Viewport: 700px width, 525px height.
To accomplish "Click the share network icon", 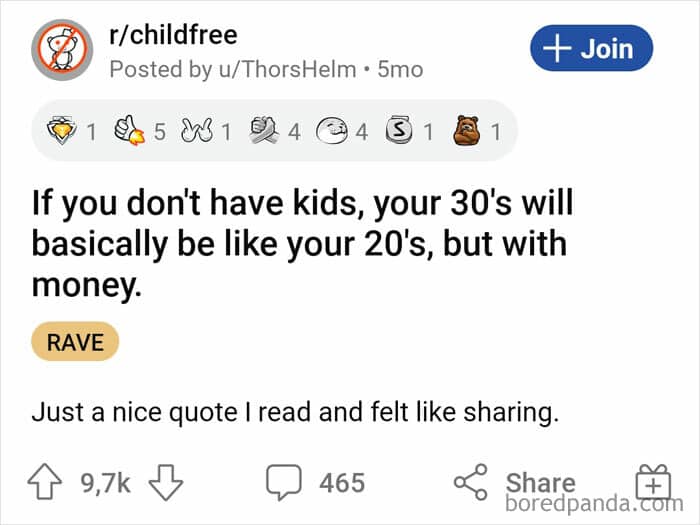I will (x=471, y=482).
